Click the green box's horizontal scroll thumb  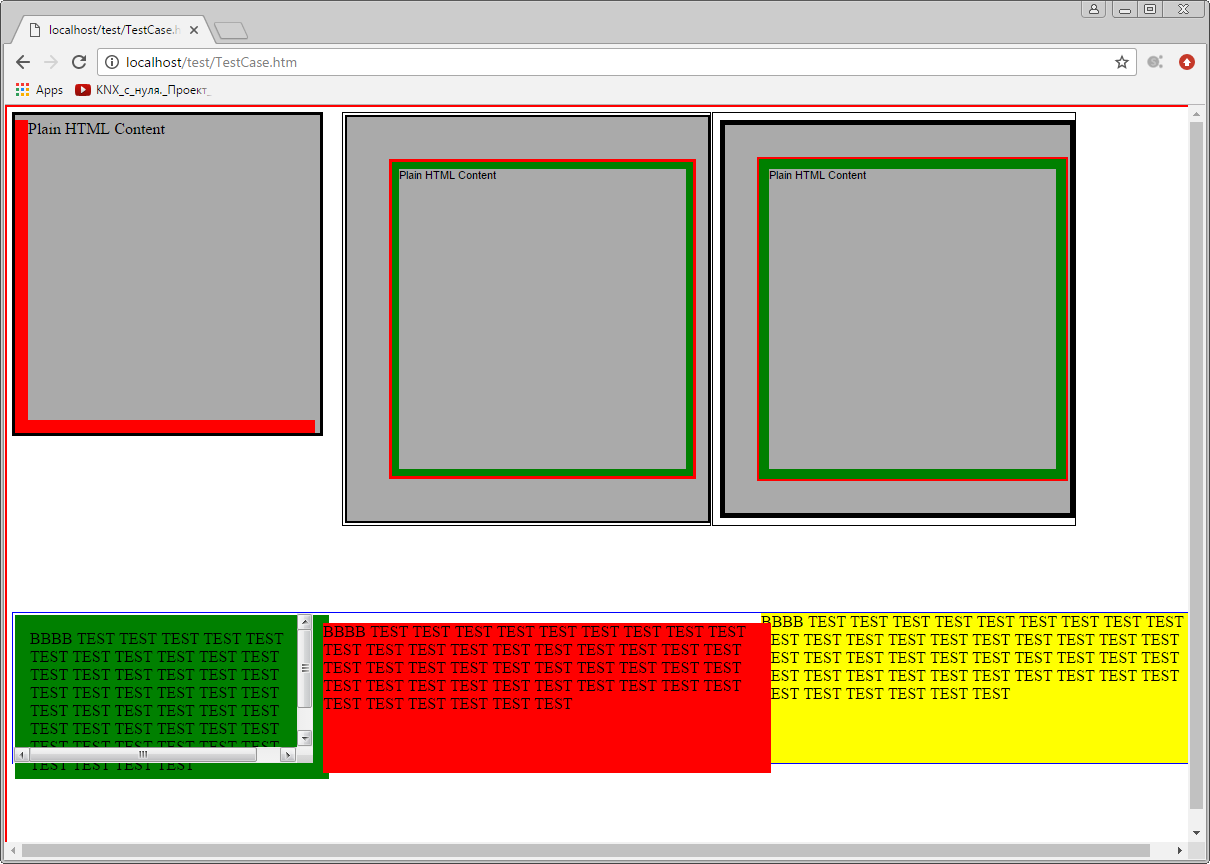pos(142,755)
